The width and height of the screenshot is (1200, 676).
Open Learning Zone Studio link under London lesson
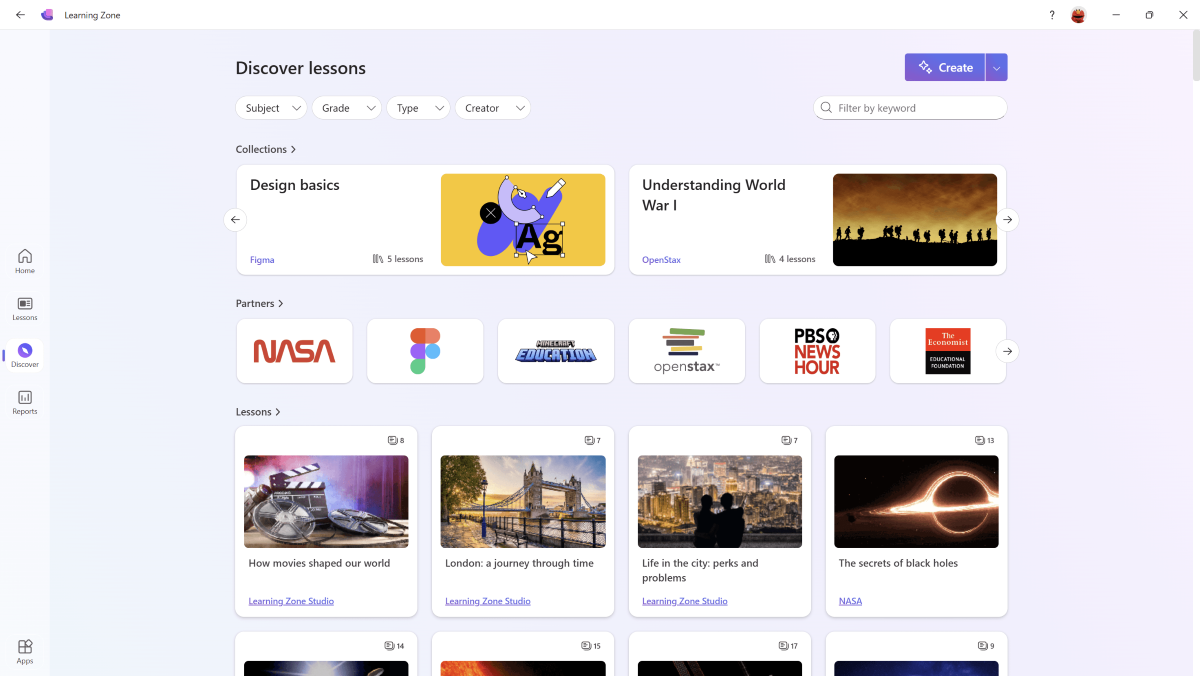coord(488,601)
